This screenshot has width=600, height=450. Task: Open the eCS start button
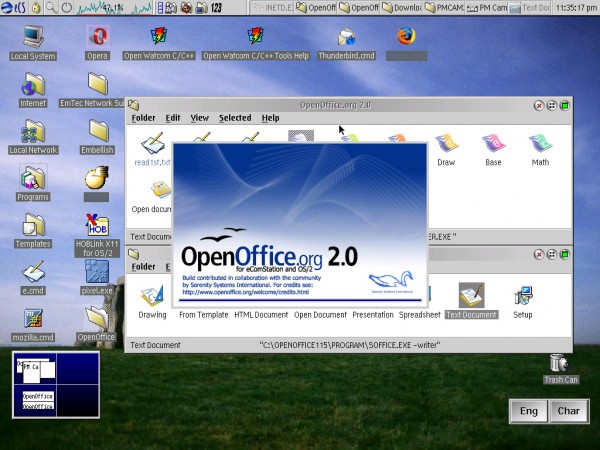[x=13, y=8]
